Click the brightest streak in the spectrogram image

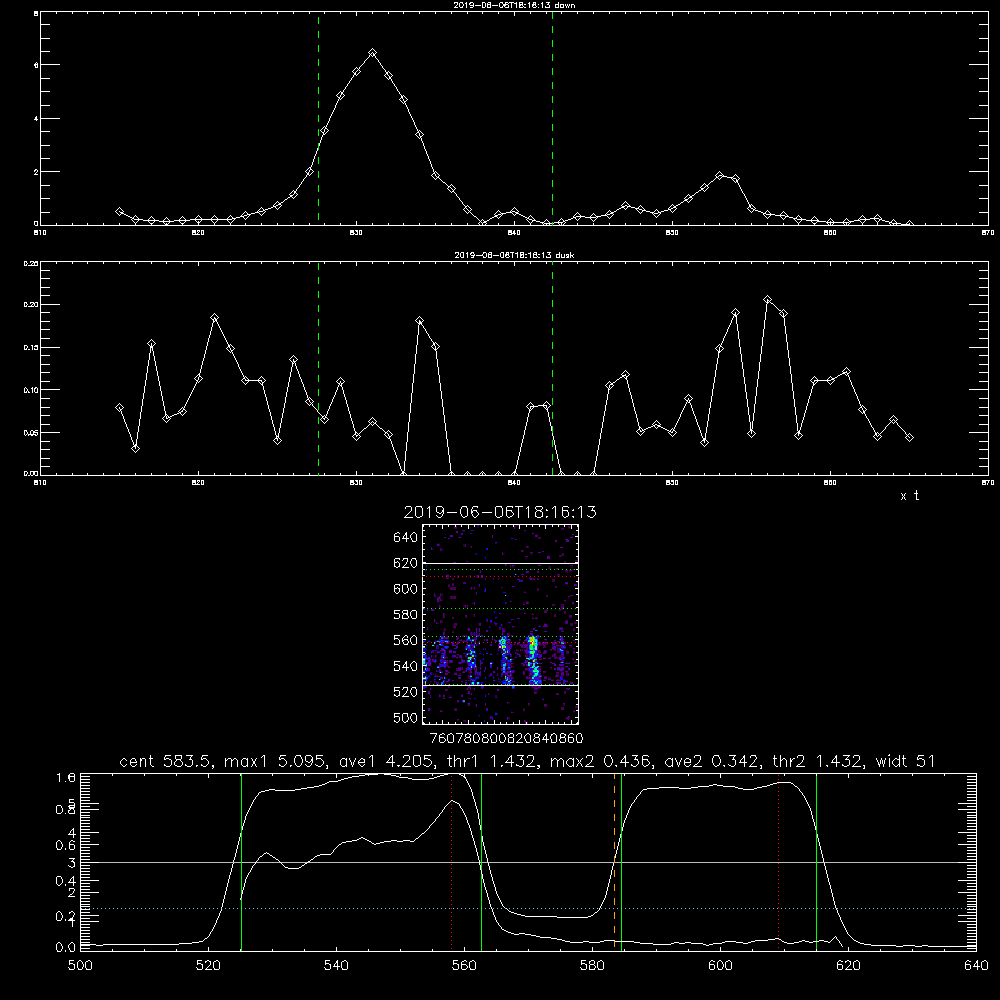[x=533, y=660]
